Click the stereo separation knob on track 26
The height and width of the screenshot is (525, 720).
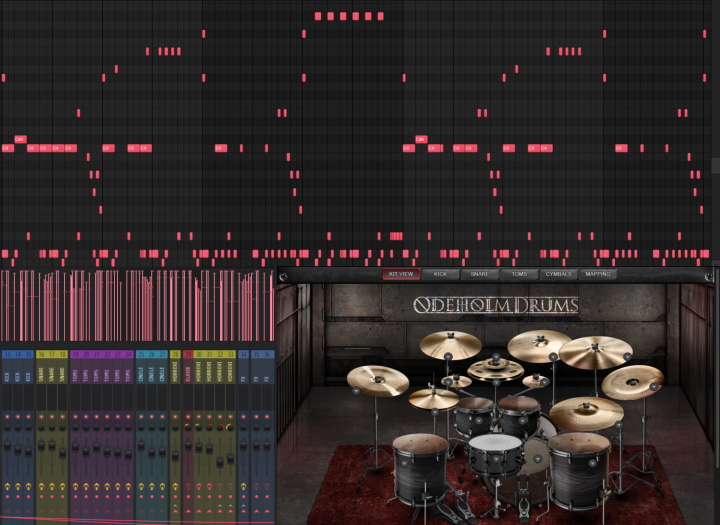[152, 486]
